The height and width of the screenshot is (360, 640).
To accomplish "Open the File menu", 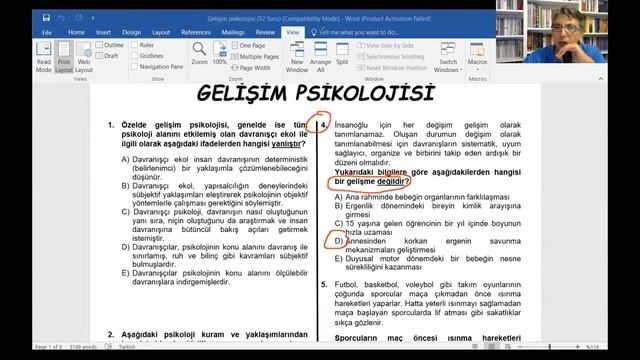I will point(47,32).
